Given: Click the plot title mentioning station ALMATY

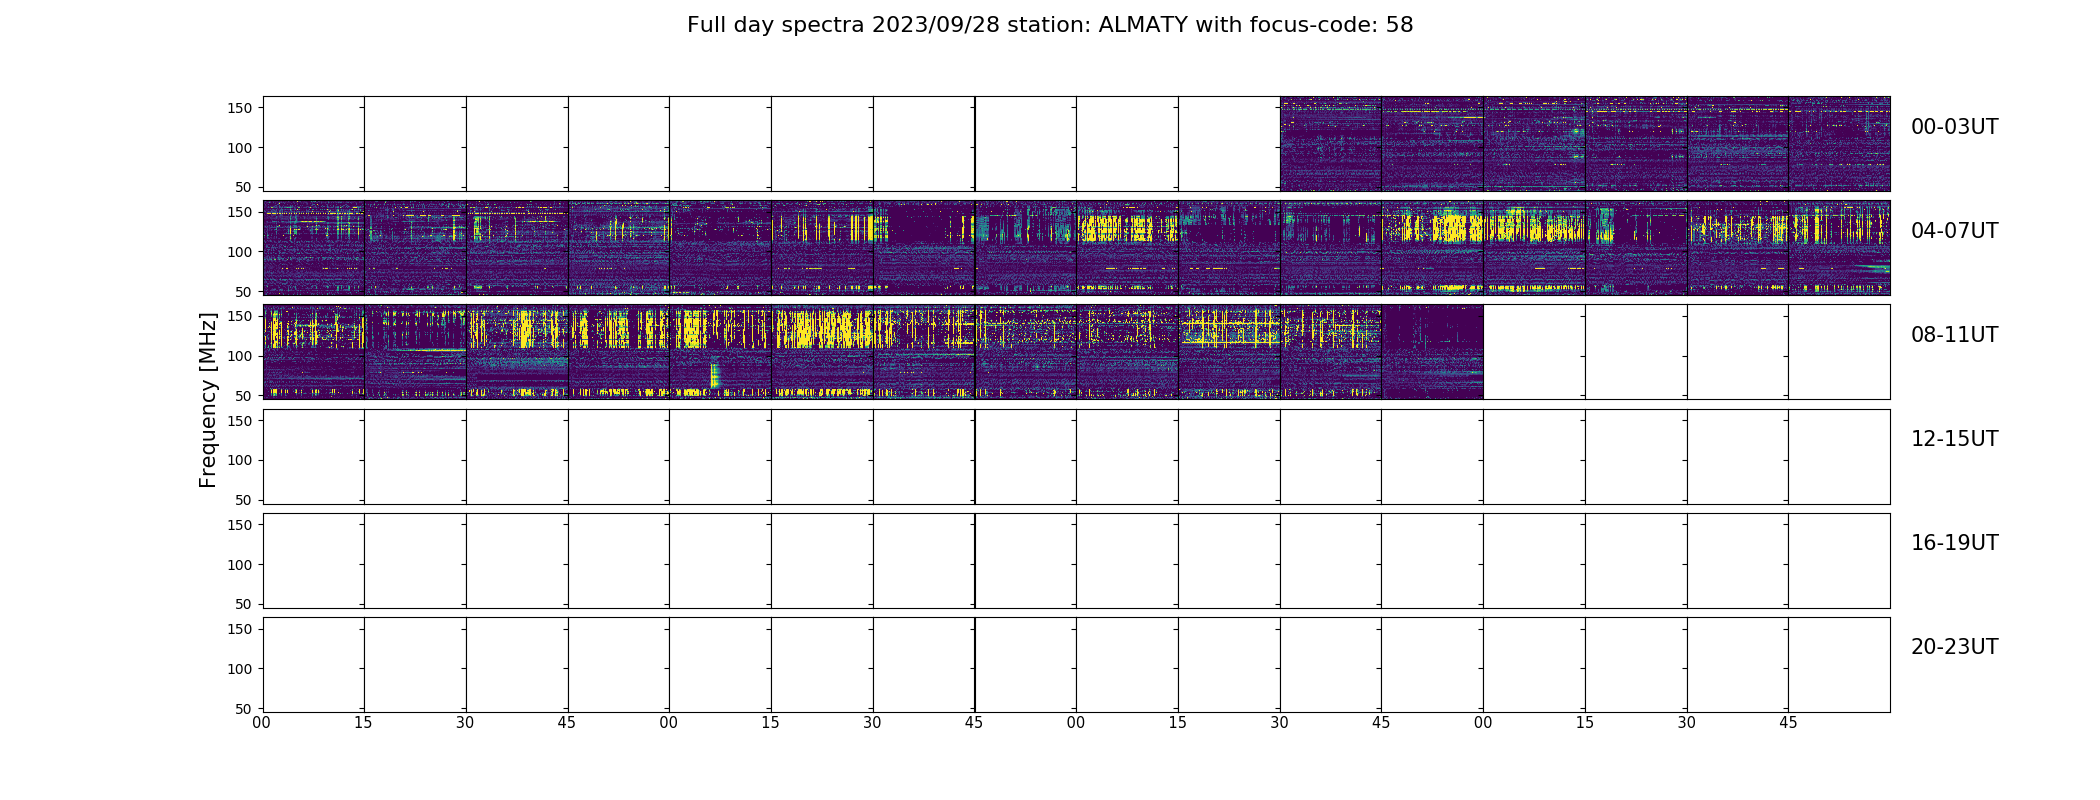Looking at the screenshot, I should tap(1050, 25).
